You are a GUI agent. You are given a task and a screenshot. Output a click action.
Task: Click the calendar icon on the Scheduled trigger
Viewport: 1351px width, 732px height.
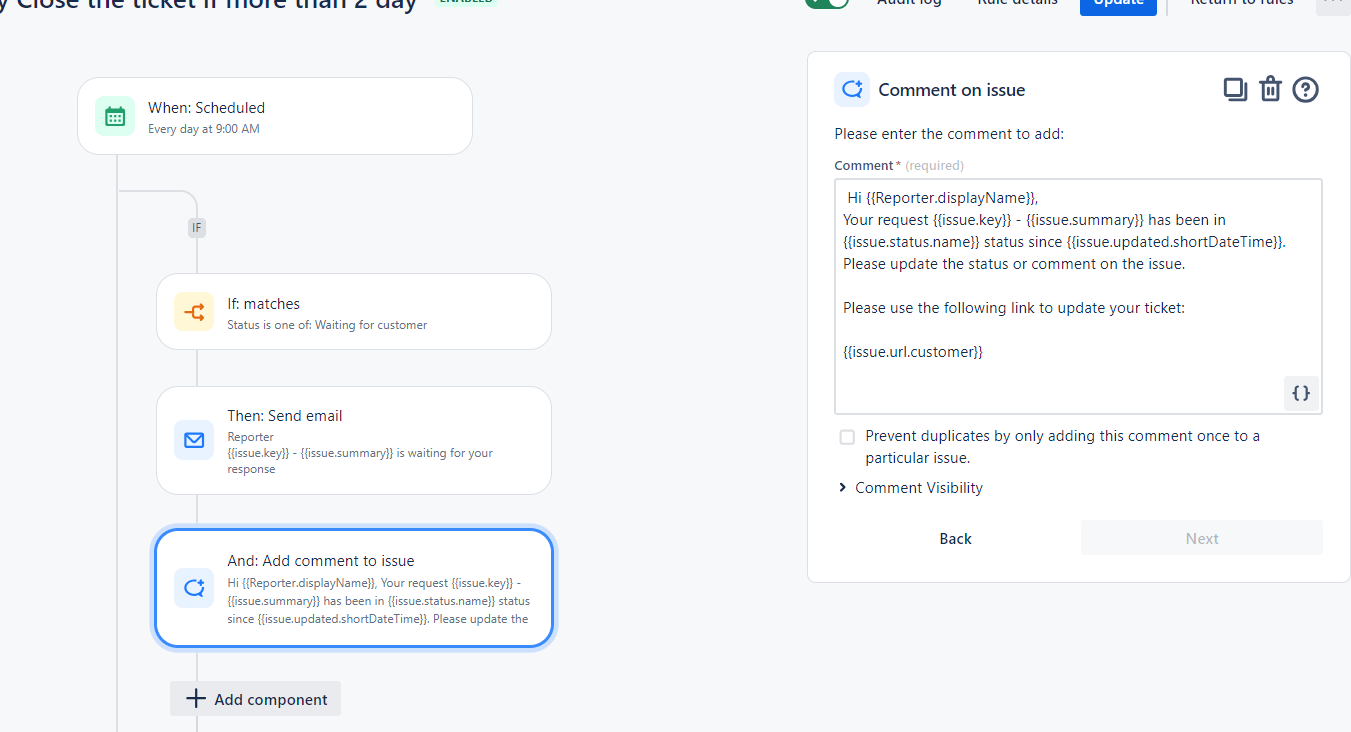tap(115, 116)
